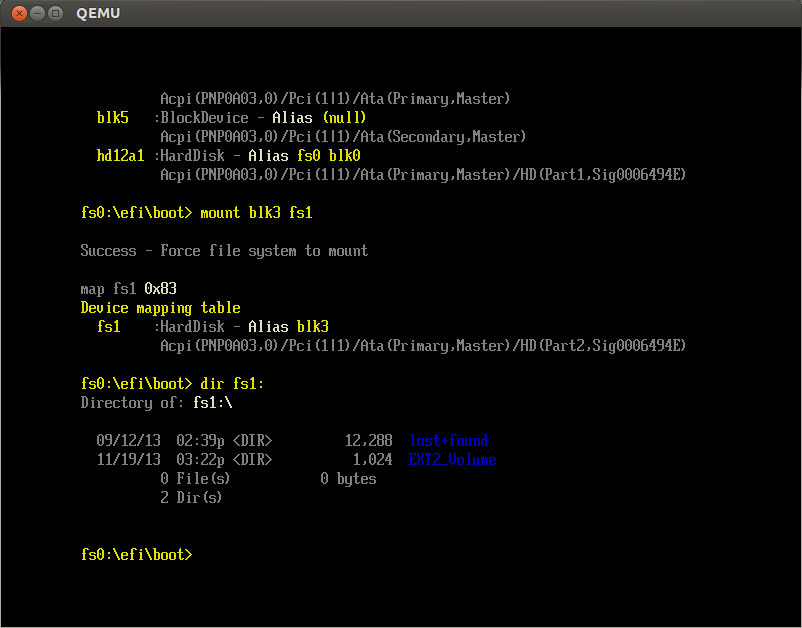Click the EXT2_Volume directory entry
This screenshot has height=628, width=802.
[x=452, y=460]
